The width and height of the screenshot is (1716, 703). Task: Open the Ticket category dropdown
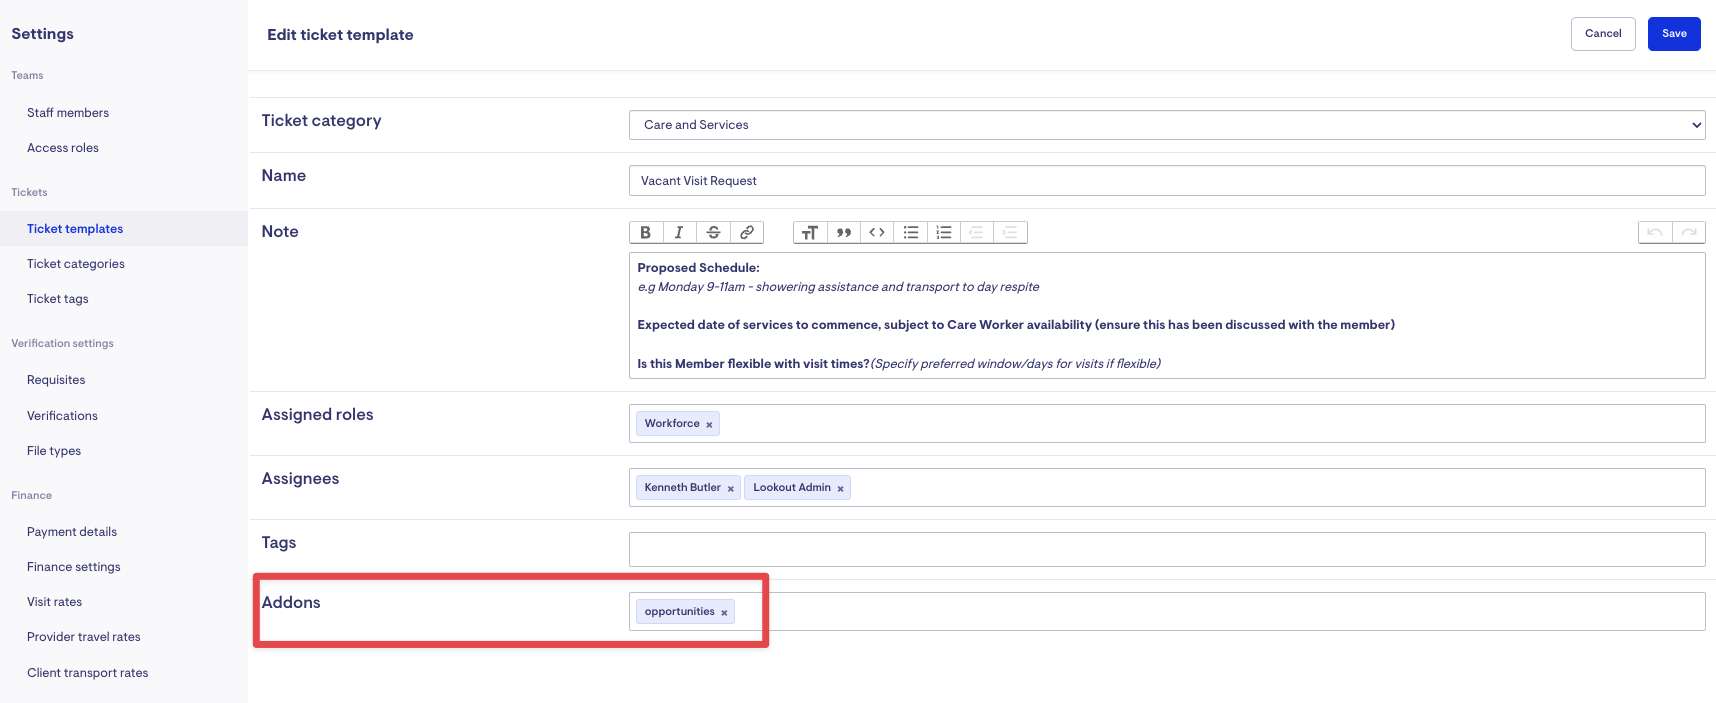[x=1166, y=125]
